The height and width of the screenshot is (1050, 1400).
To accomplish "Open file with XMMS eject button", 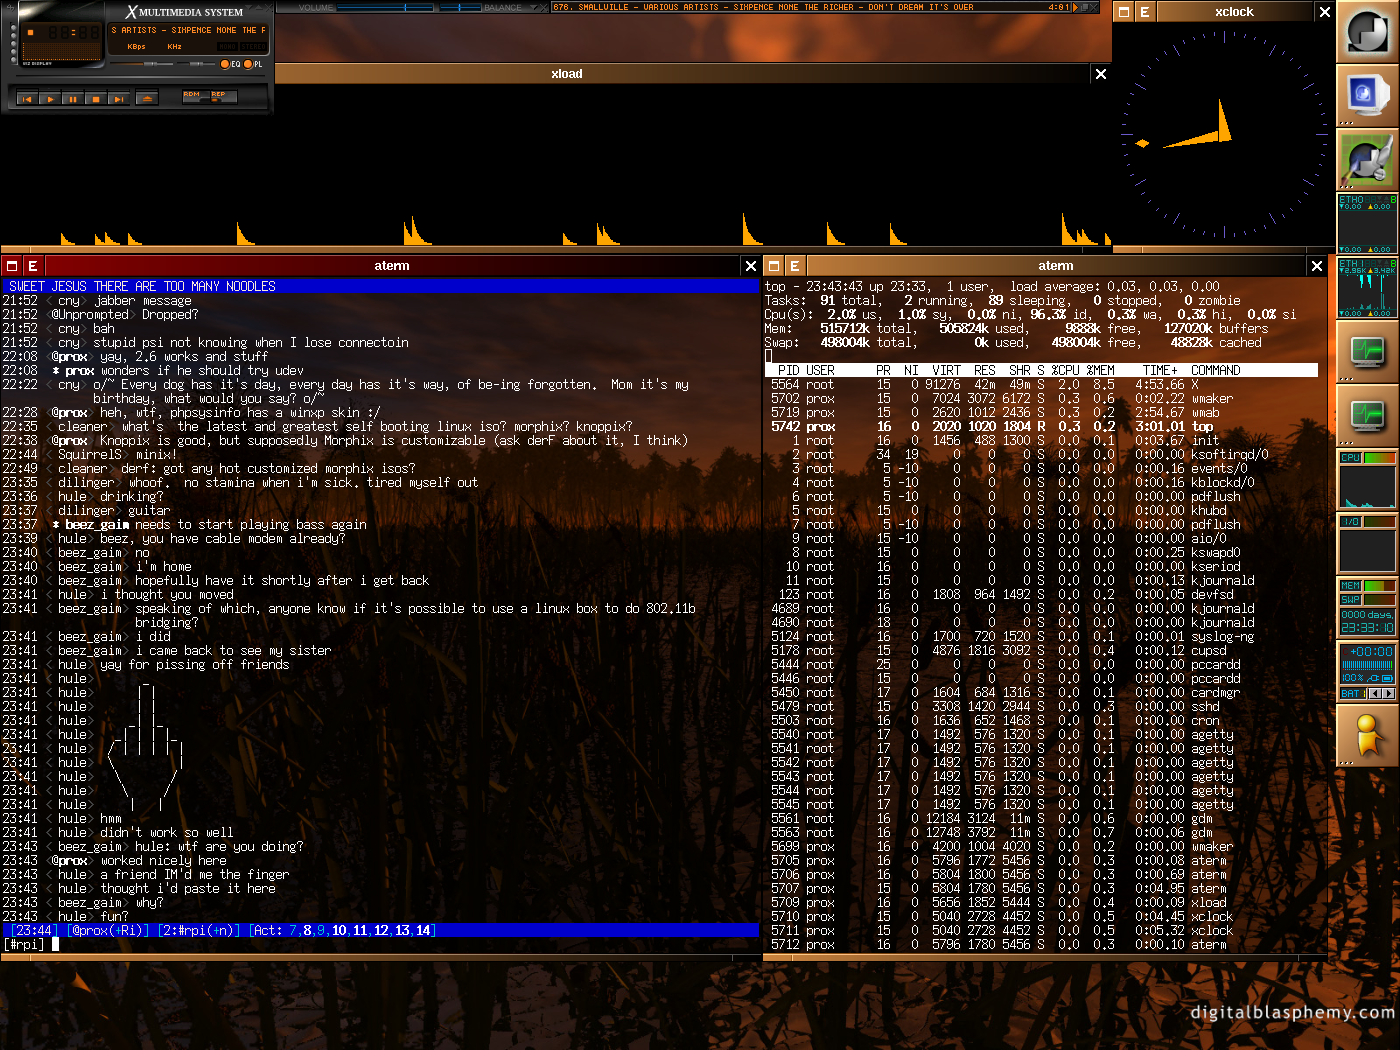I will pyautogui.click(x=147, y=99).
